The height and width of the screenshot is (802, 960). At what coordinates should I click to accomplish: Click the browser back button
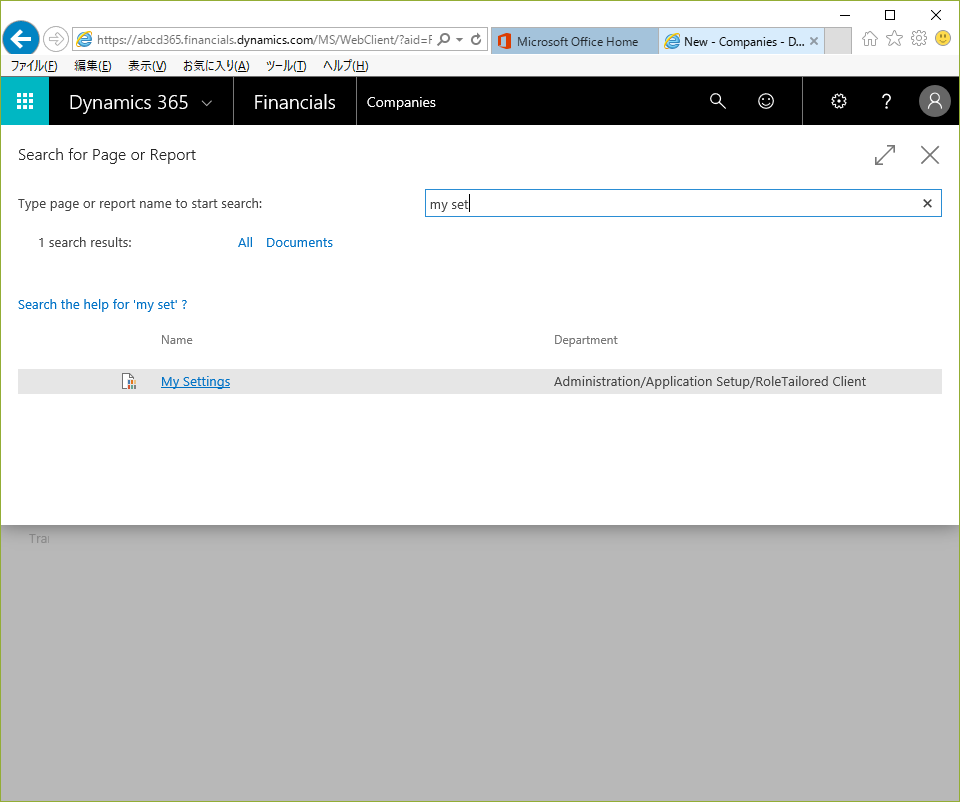20,40
